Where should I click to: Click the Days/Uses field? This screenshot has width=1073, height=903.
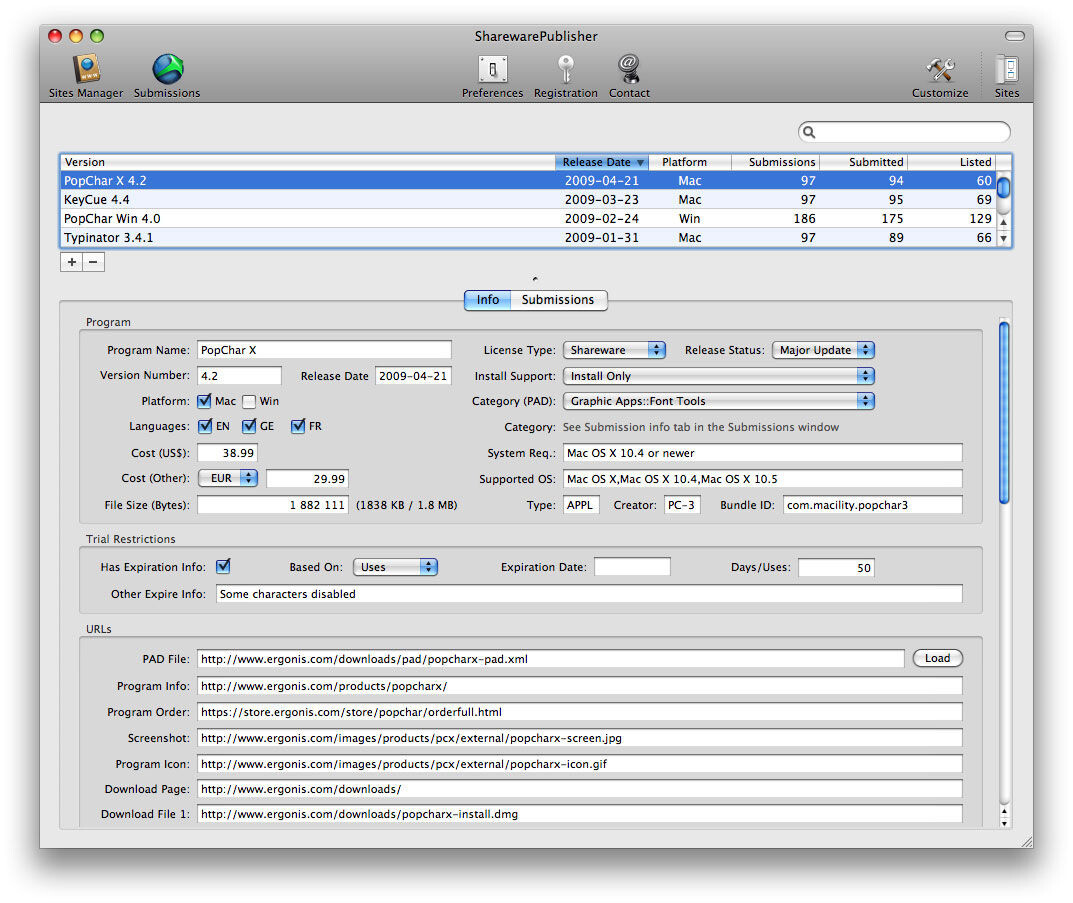pos(836,567)
